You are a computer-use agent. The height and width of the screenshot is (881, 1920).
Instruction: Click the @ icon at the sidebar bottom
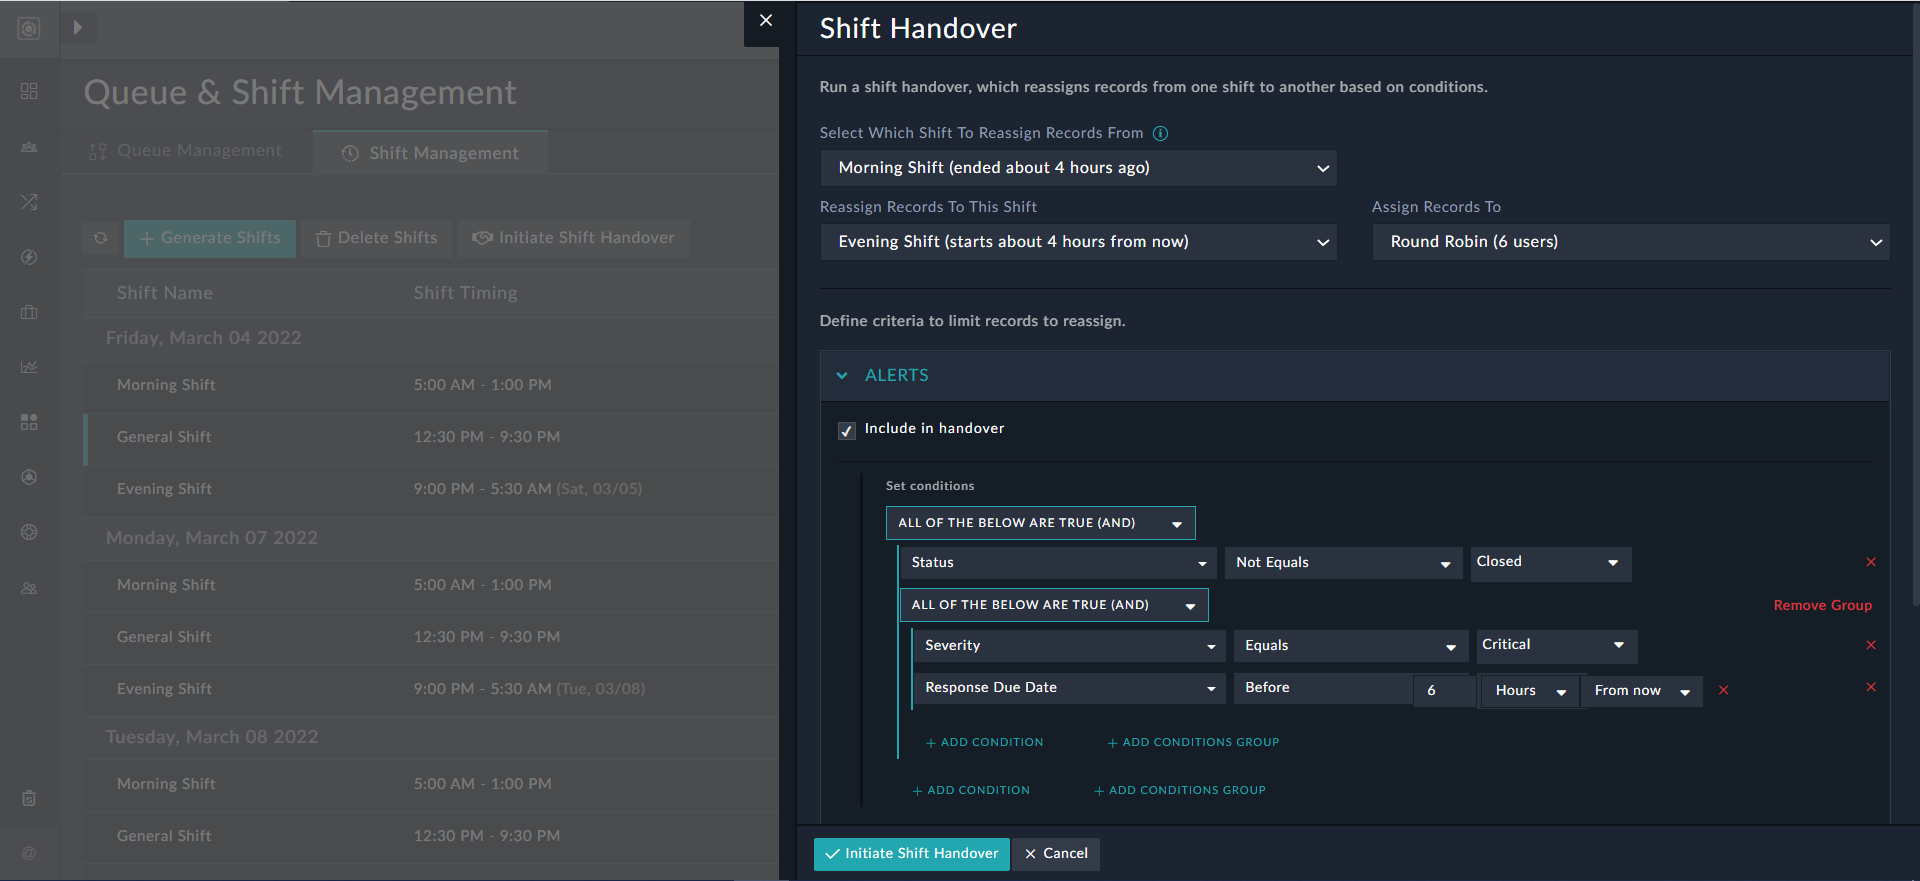pos(29,853)
